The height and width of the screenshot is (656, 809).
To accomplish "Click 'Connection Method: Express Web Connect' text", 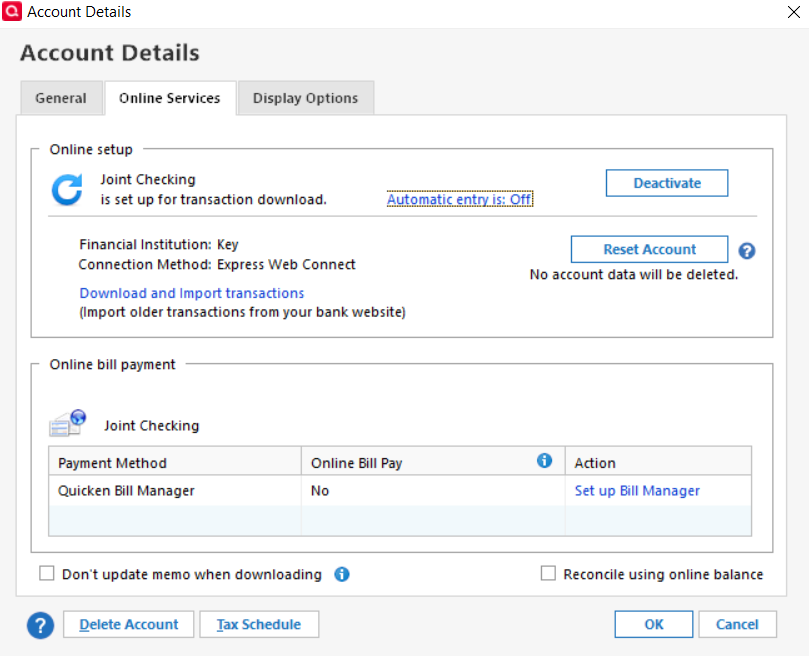I will (217, 265).
